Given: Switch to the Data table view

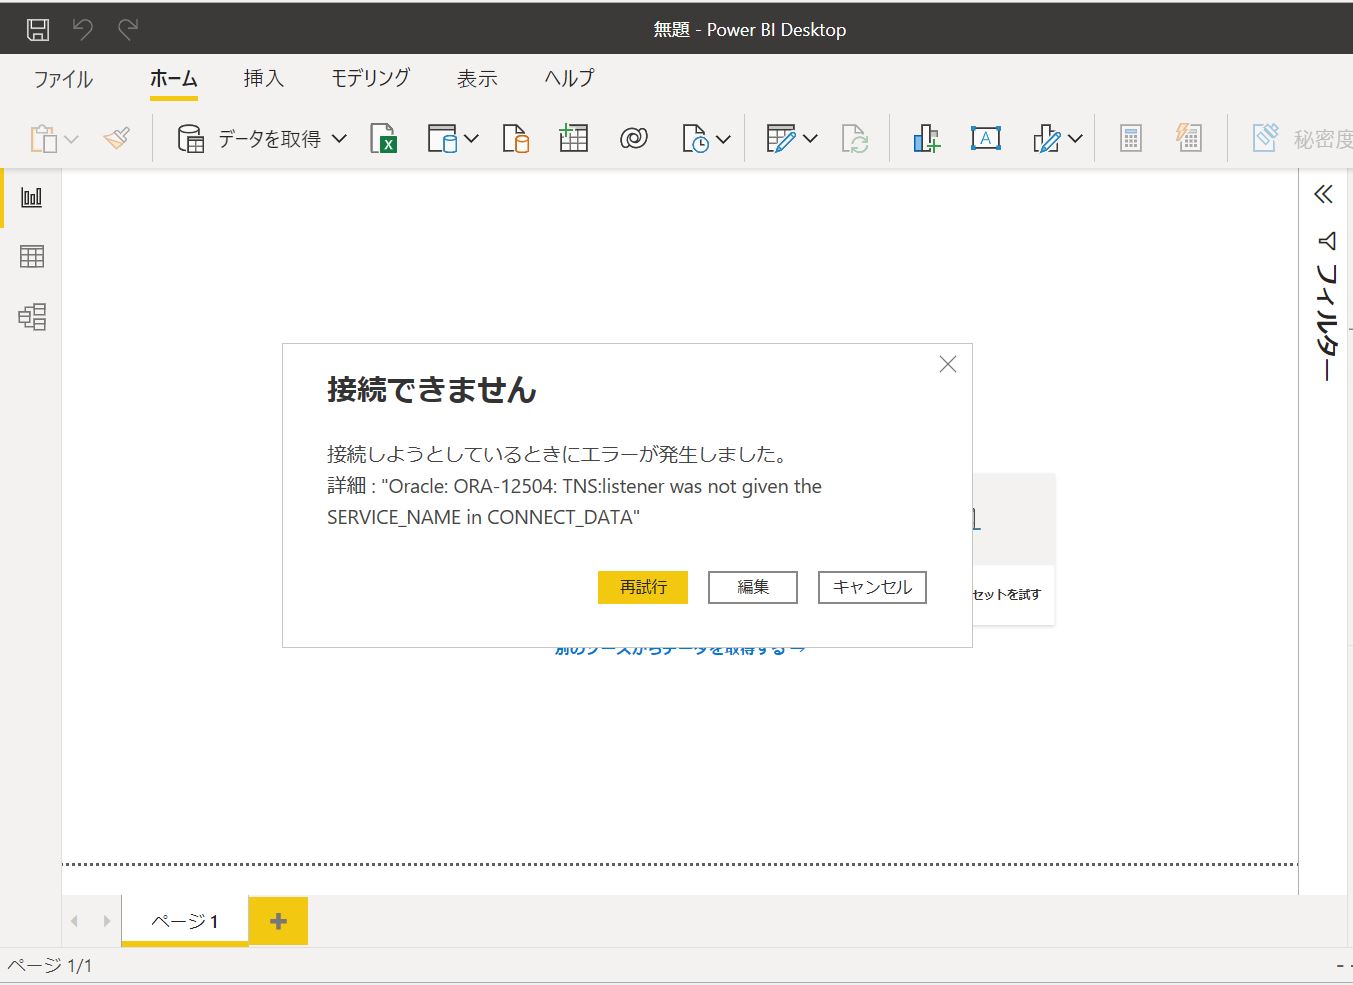Looking at the screenshot, I should 32,257.
